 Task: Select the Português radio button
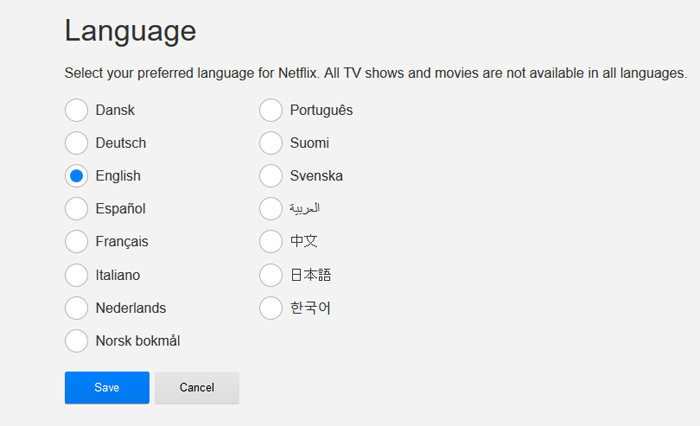pos(271,110)
